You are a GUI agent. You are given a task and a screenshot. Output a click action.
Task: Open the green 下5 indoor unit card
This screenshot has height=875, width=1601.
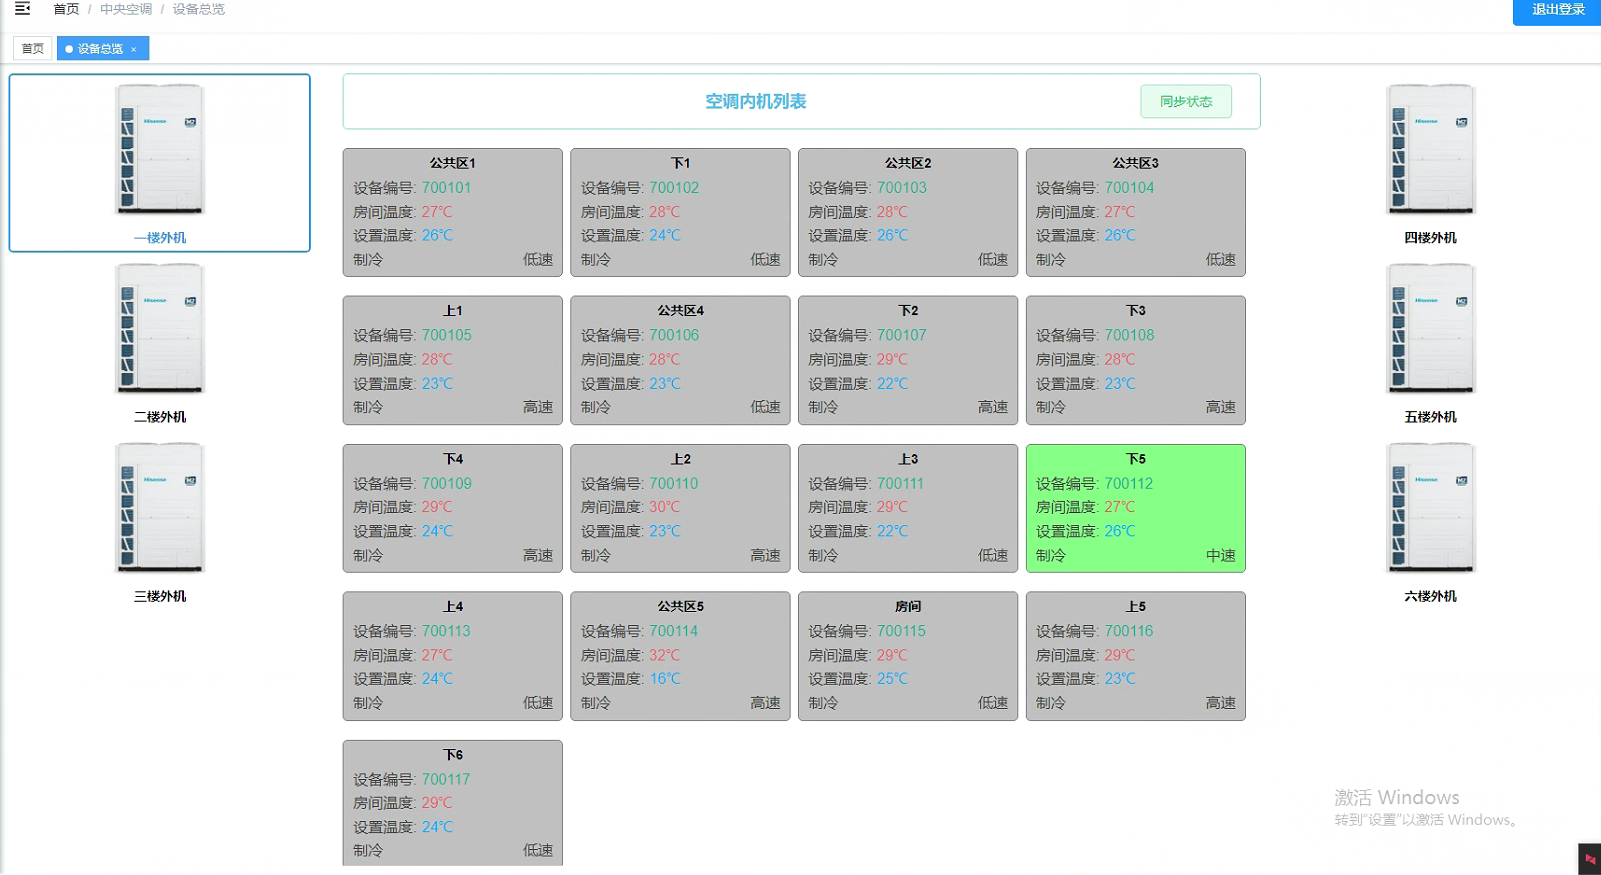1135,508
